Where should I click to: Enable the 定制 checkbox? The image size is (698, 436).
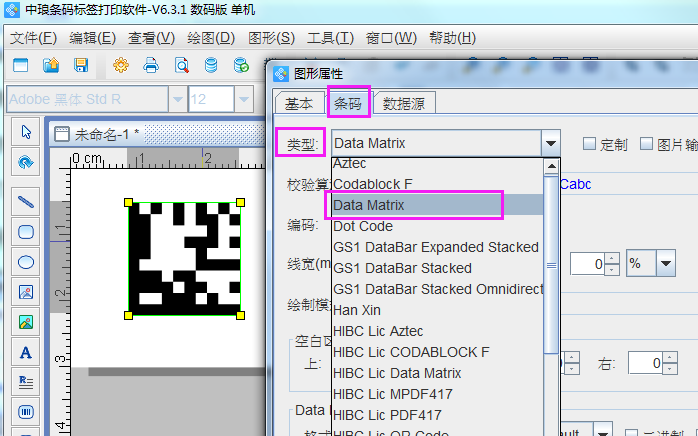589,144
